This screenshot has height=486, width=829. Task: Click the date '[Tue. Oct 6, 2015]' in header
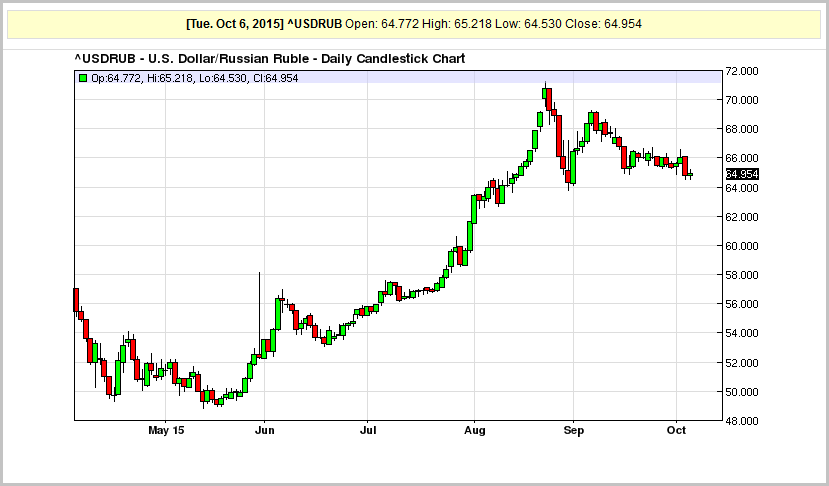pos(235,24)
